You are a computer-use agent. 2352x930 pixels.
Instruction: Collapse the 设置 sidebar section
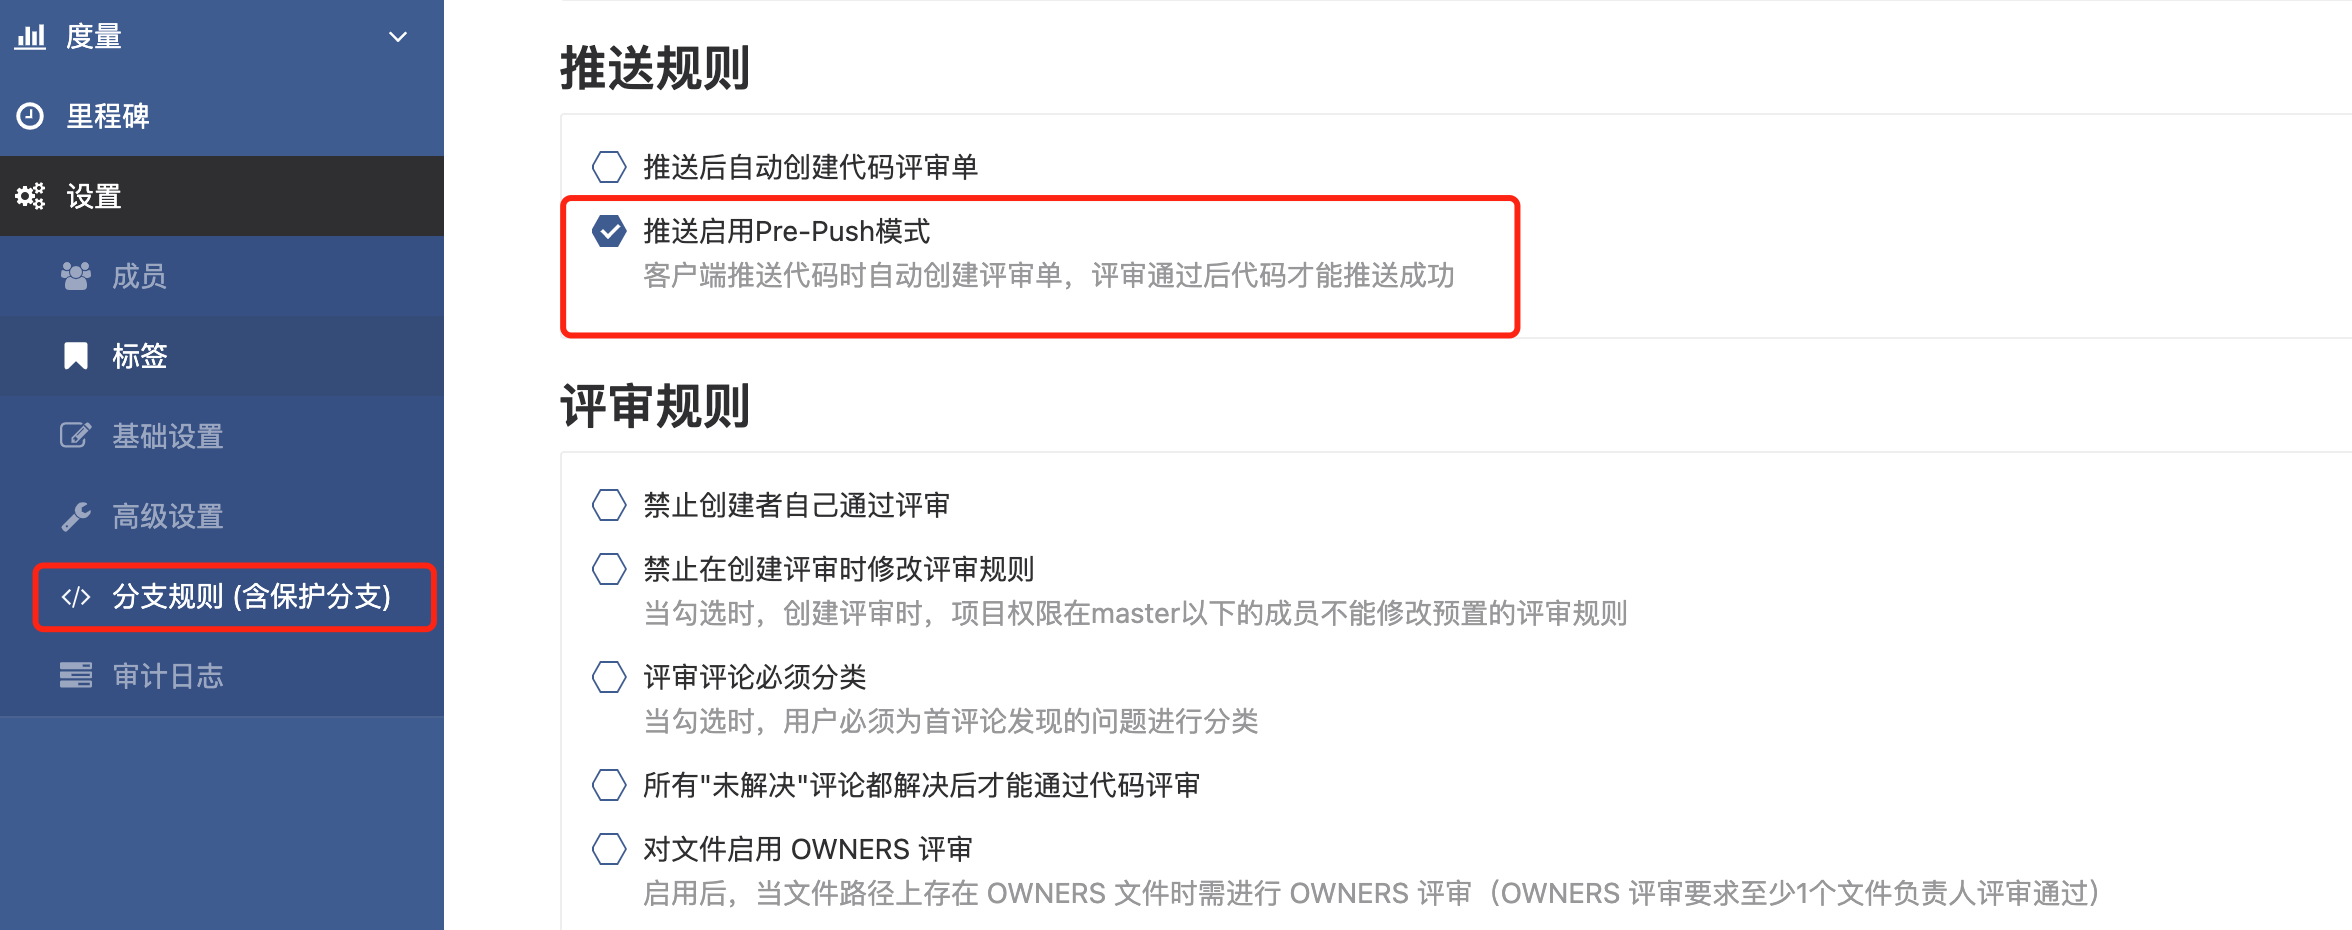[x=222, y=196]
